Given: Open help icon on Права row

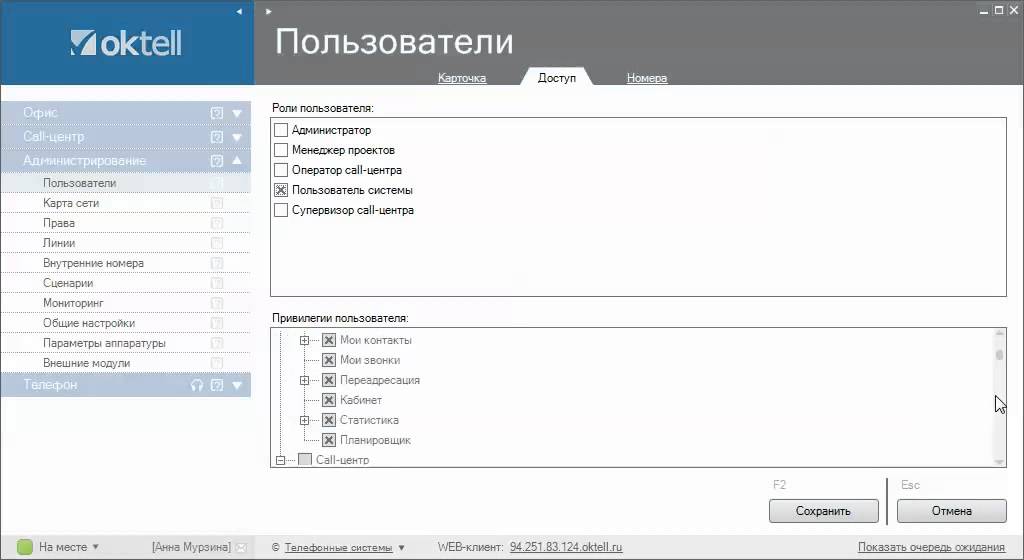Looking at the screenshot, I should tap(217, 223).
